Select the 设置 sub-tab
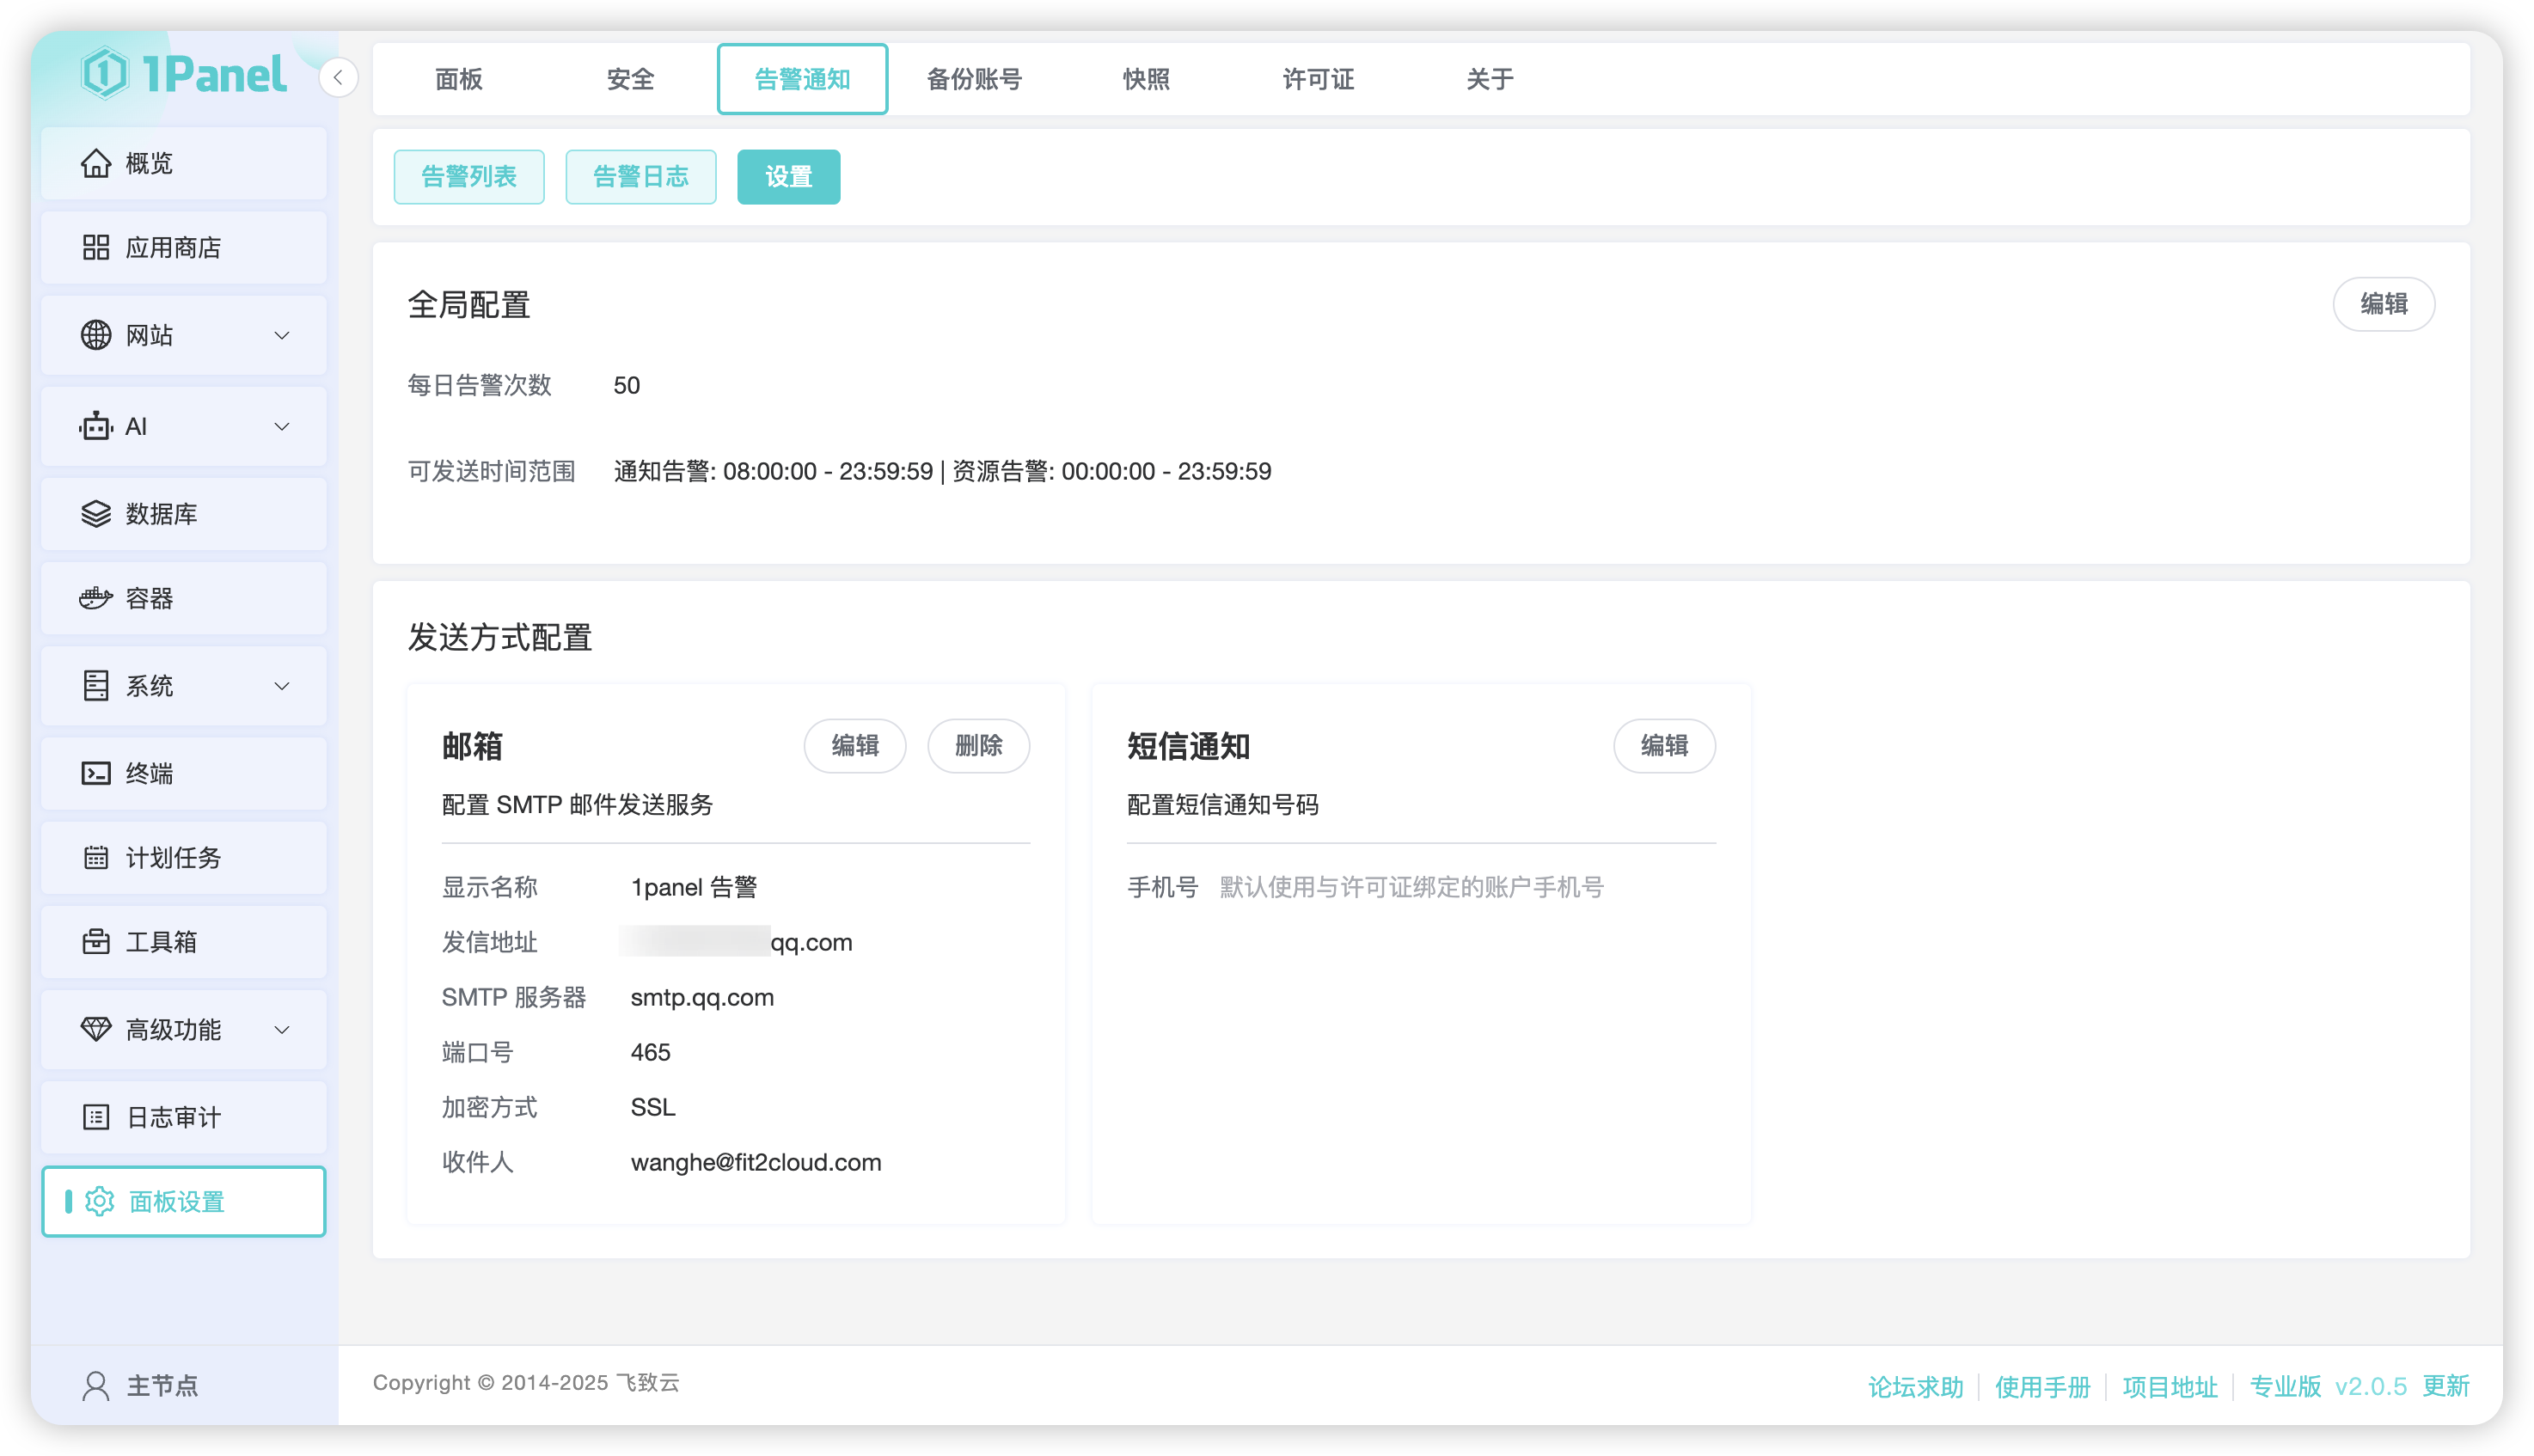 (789, 177)
